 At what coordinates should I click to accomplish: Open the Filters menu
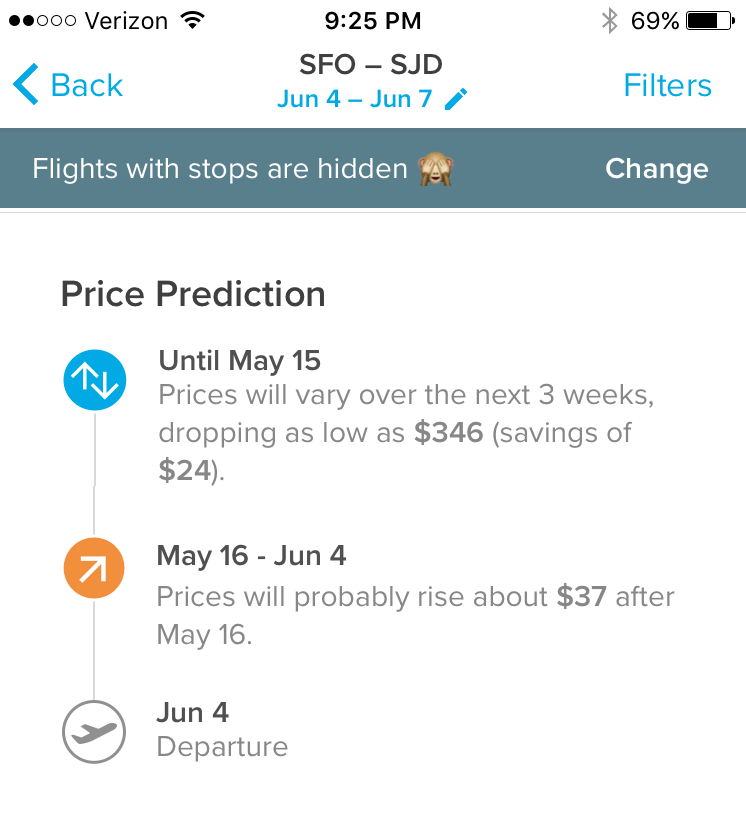pyautogui.click(x=667, y=86)
